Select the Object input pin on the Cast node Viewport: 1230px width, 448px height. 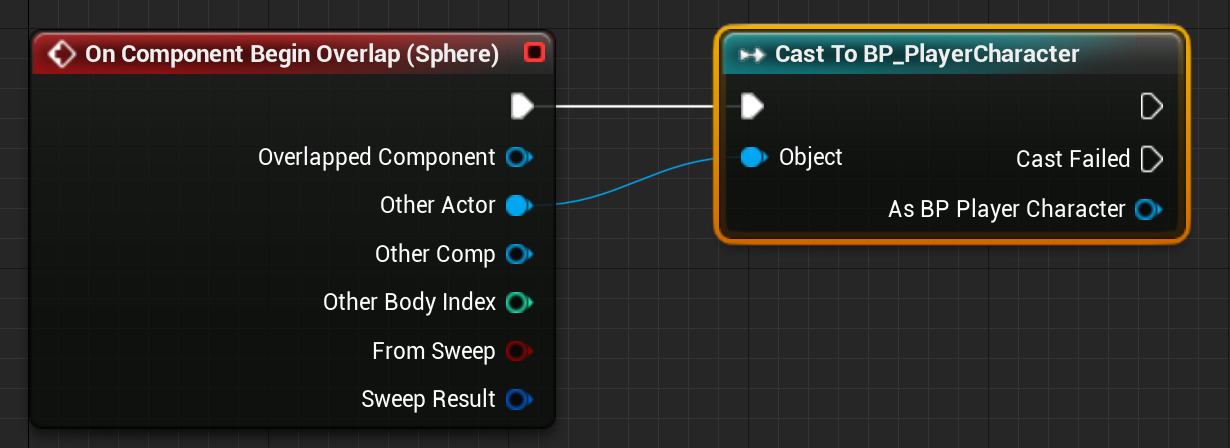[x=753, y=157]
